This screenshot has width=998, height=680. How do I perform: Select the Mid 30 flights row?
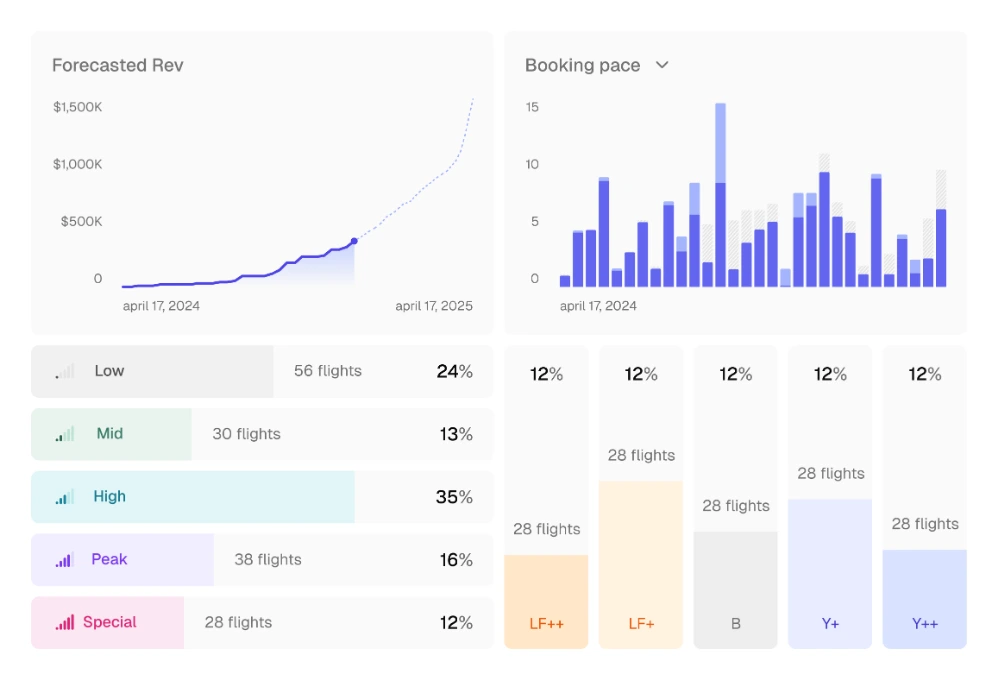pyautogui.click(x=262, y=434)
